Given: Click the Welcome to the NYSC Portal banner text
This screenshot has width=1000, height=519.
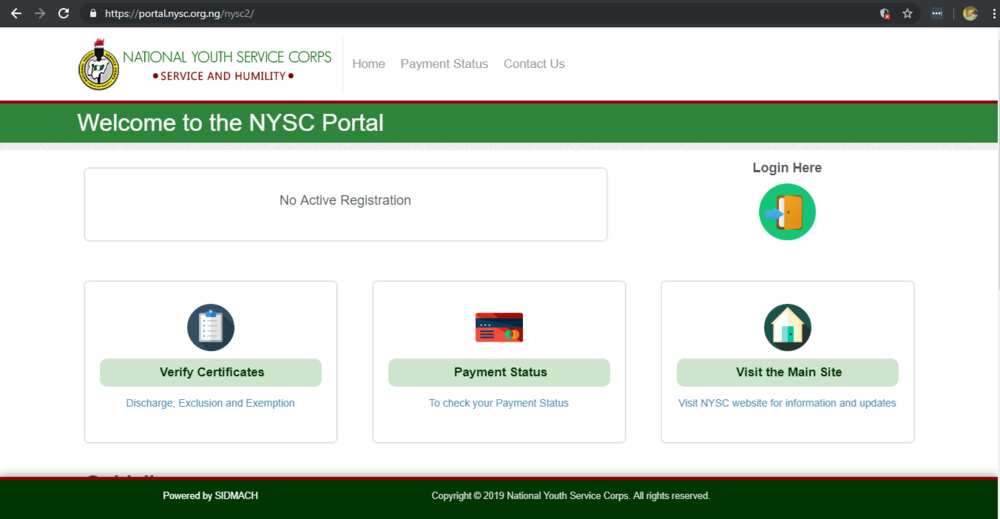Looking at the screenshot, I should 230,122.
